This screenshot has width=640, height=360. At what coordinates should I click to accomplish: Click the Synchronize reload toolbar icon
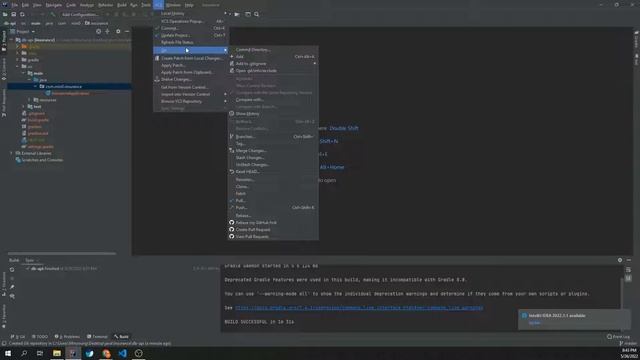pos(22,14)
